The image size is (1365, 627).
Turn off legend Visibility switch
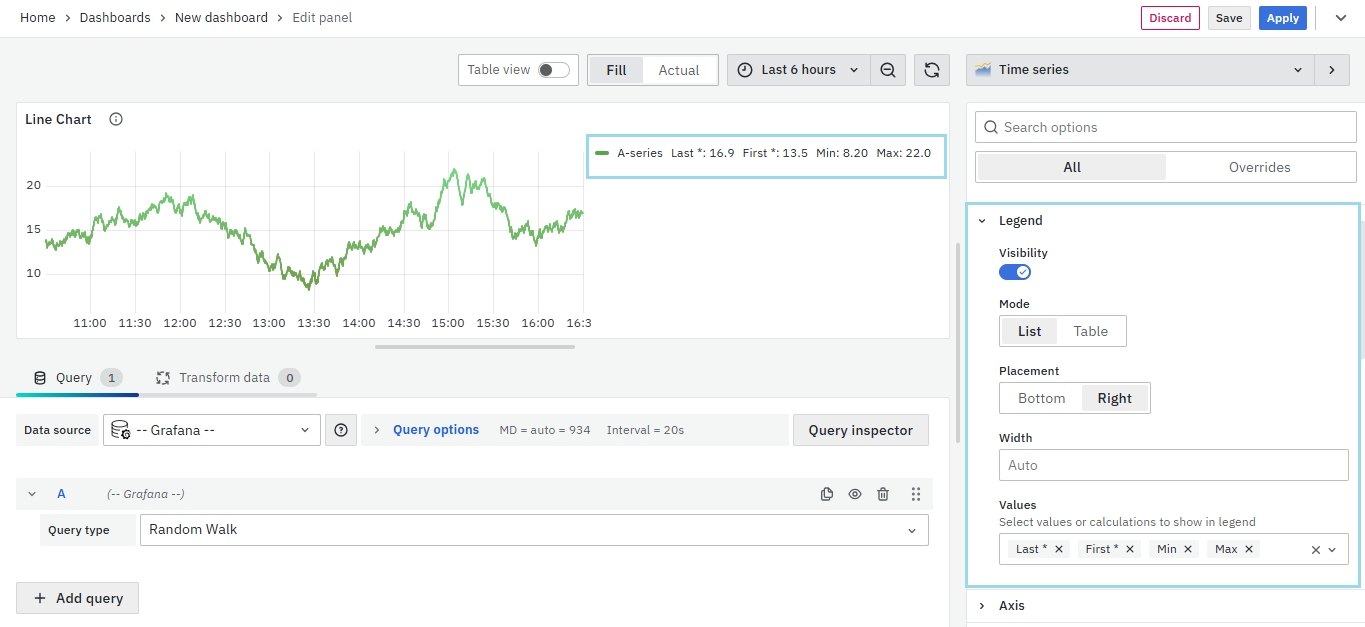click(x=1015, y=272)
